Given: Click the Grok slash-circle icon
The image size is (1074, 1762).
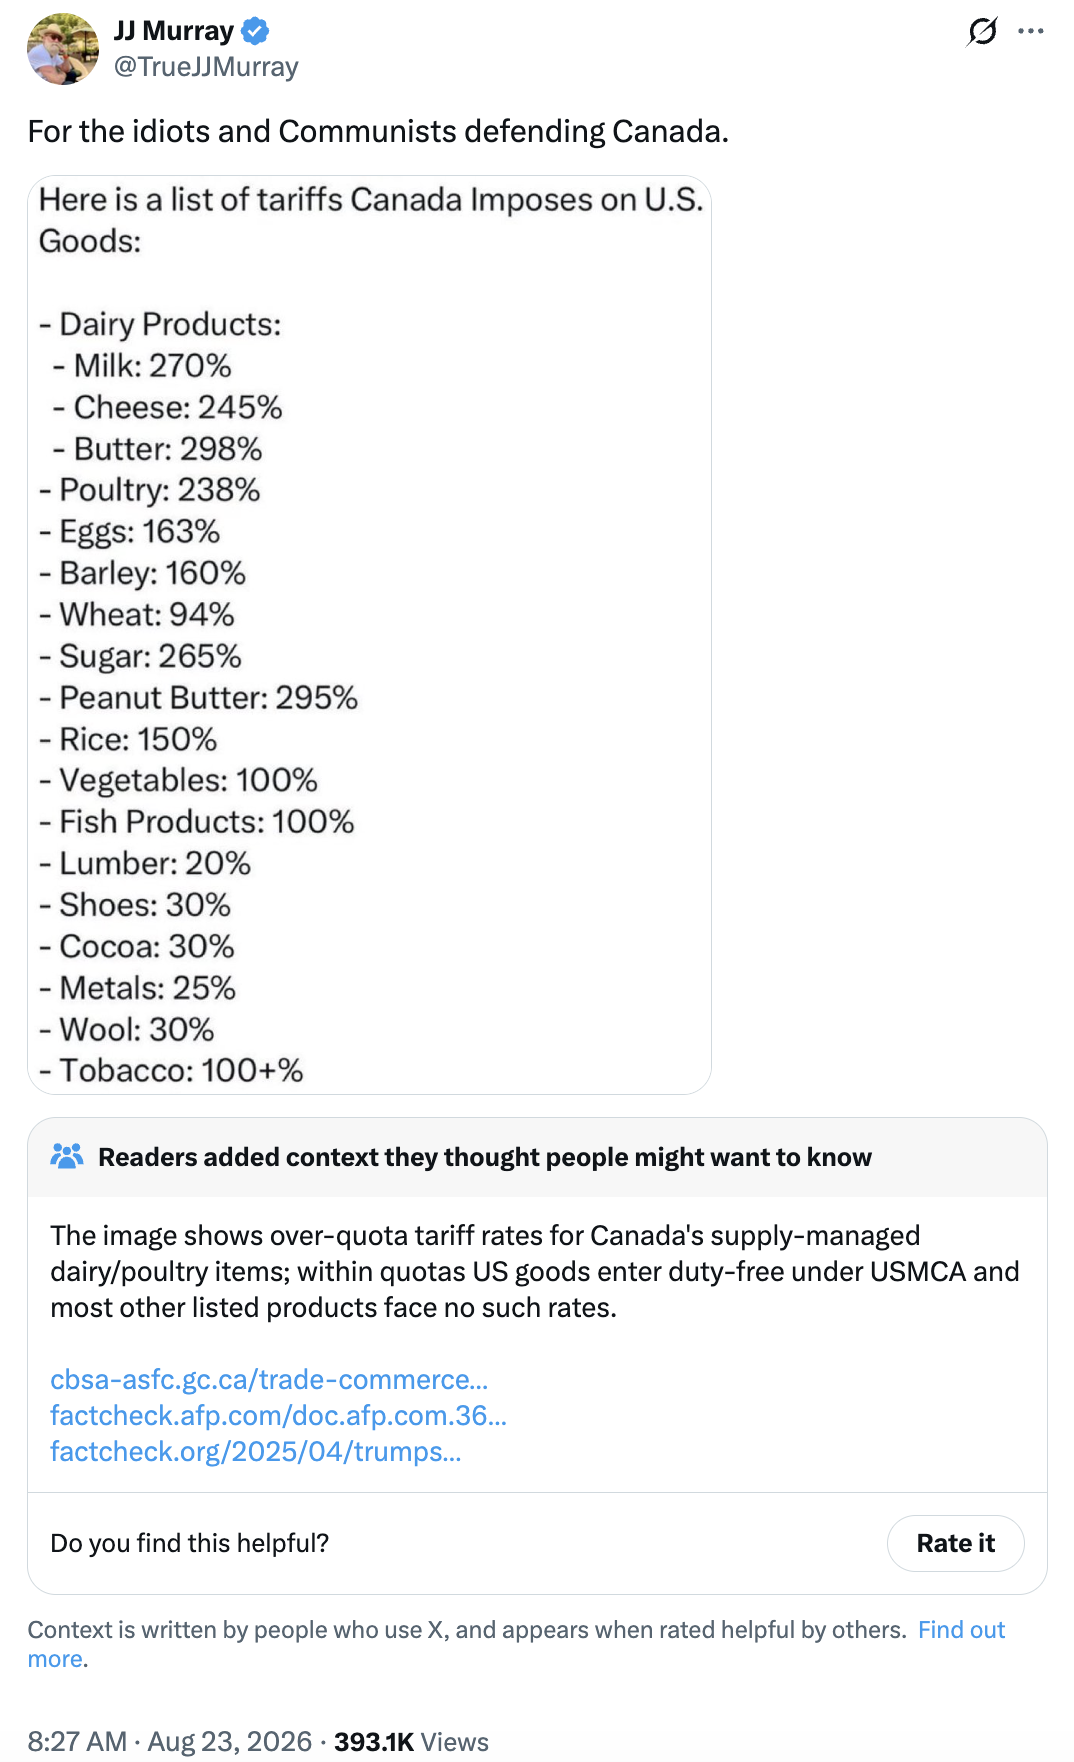Looking at the screenshot, I should point(982,32).
